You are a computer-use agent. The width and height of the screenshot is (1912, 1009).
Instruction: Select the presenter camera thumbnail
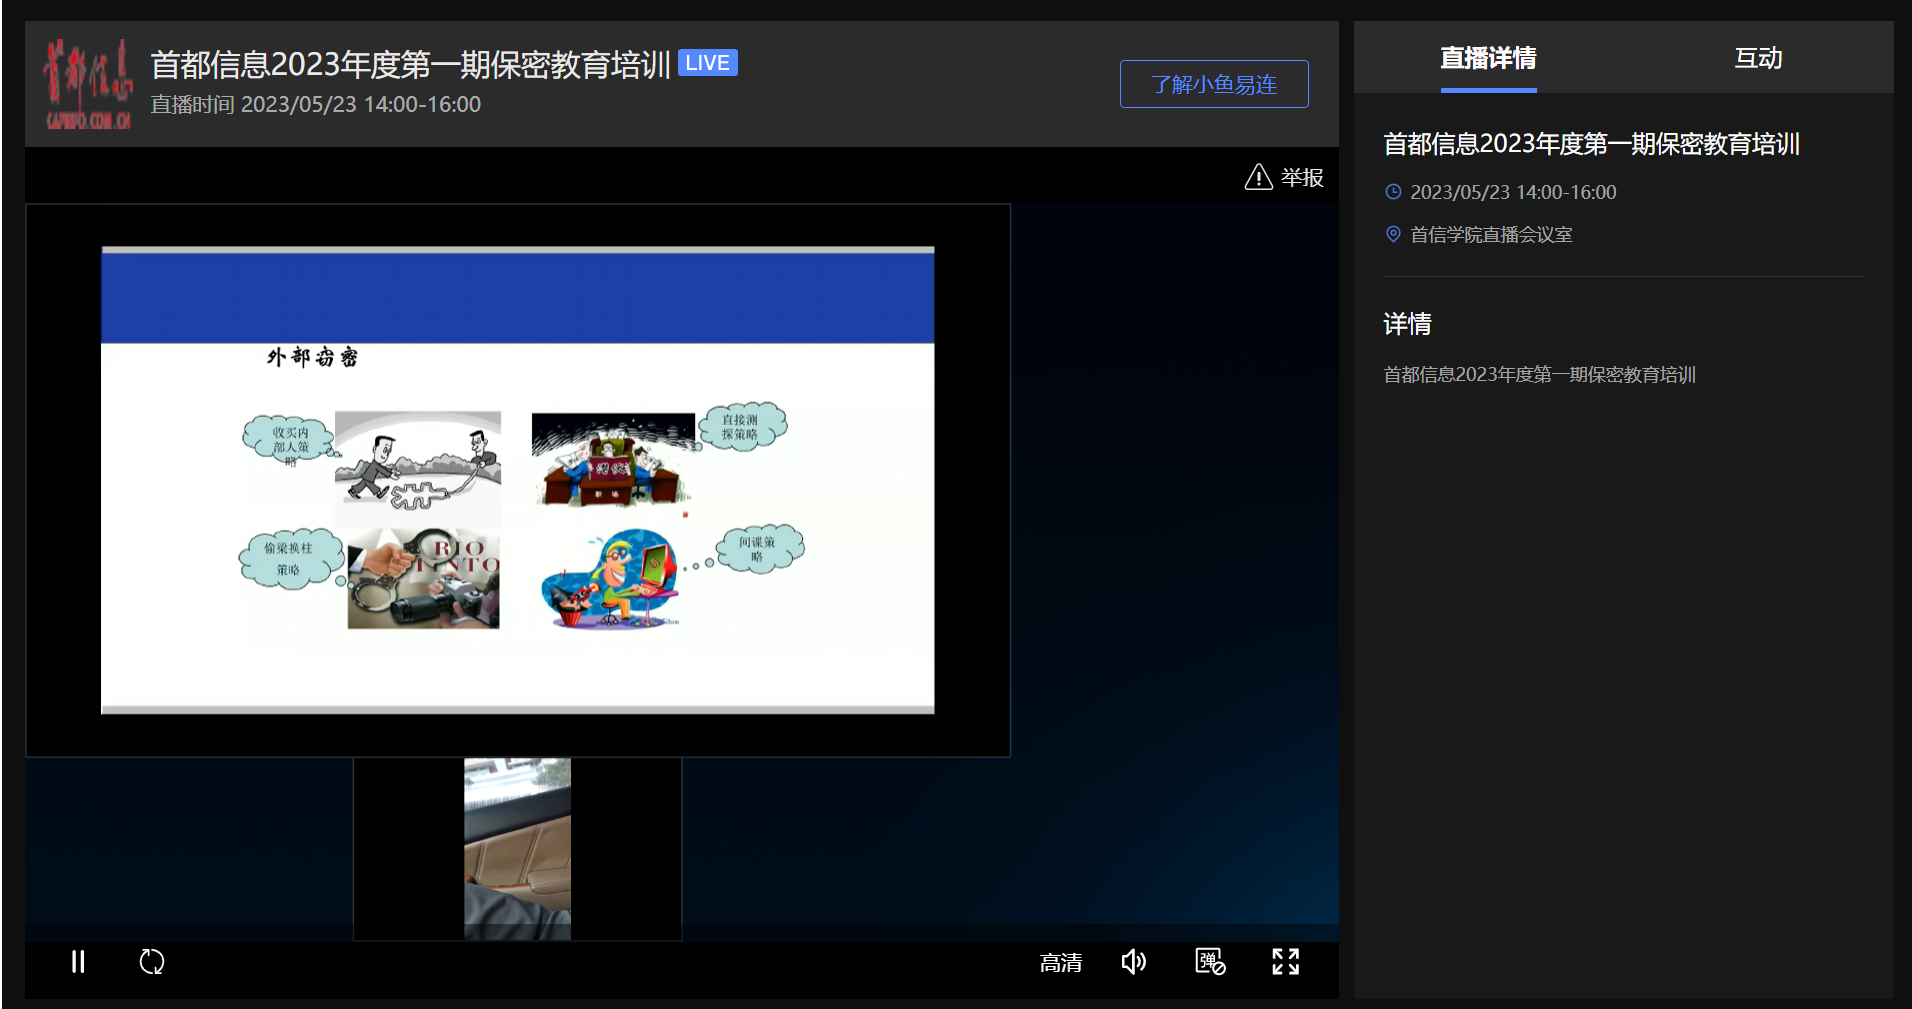(517, 849)
